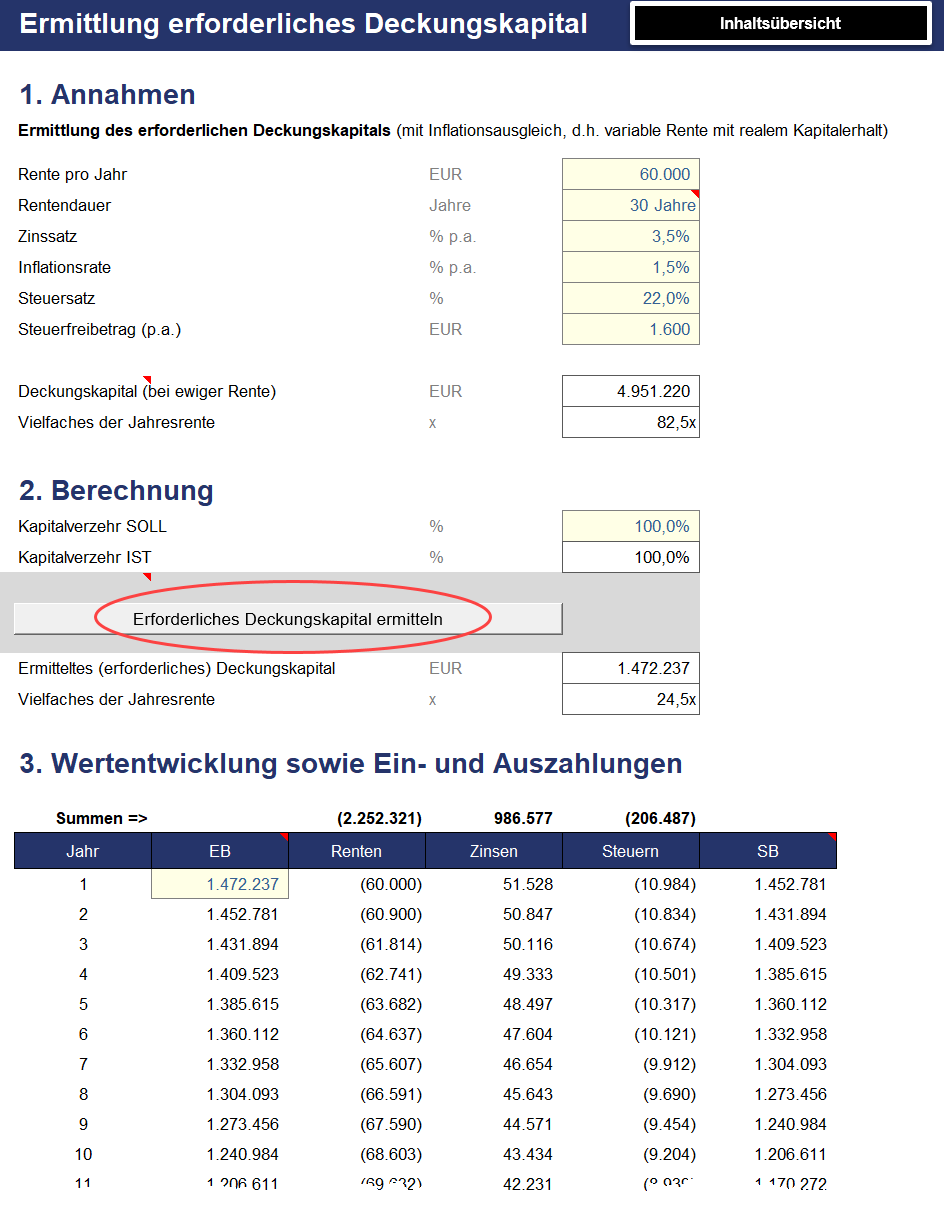
Task: Select the Kapitalverzehr IST value cell
Action: click(631, 557)
